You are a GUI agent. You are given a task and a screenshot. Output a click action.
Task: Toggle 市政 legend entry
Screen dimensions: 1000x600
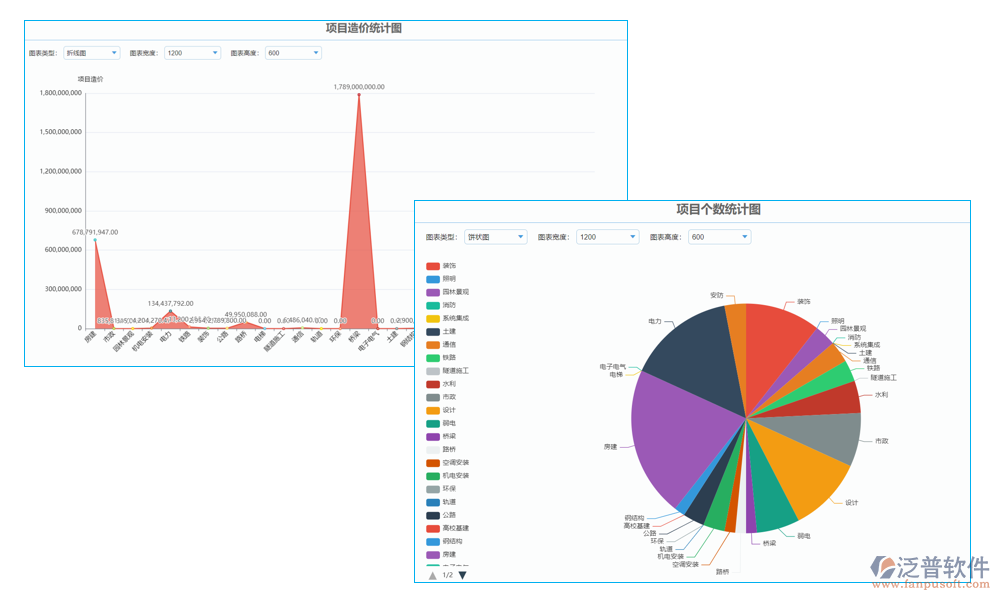tap(441, 397)
